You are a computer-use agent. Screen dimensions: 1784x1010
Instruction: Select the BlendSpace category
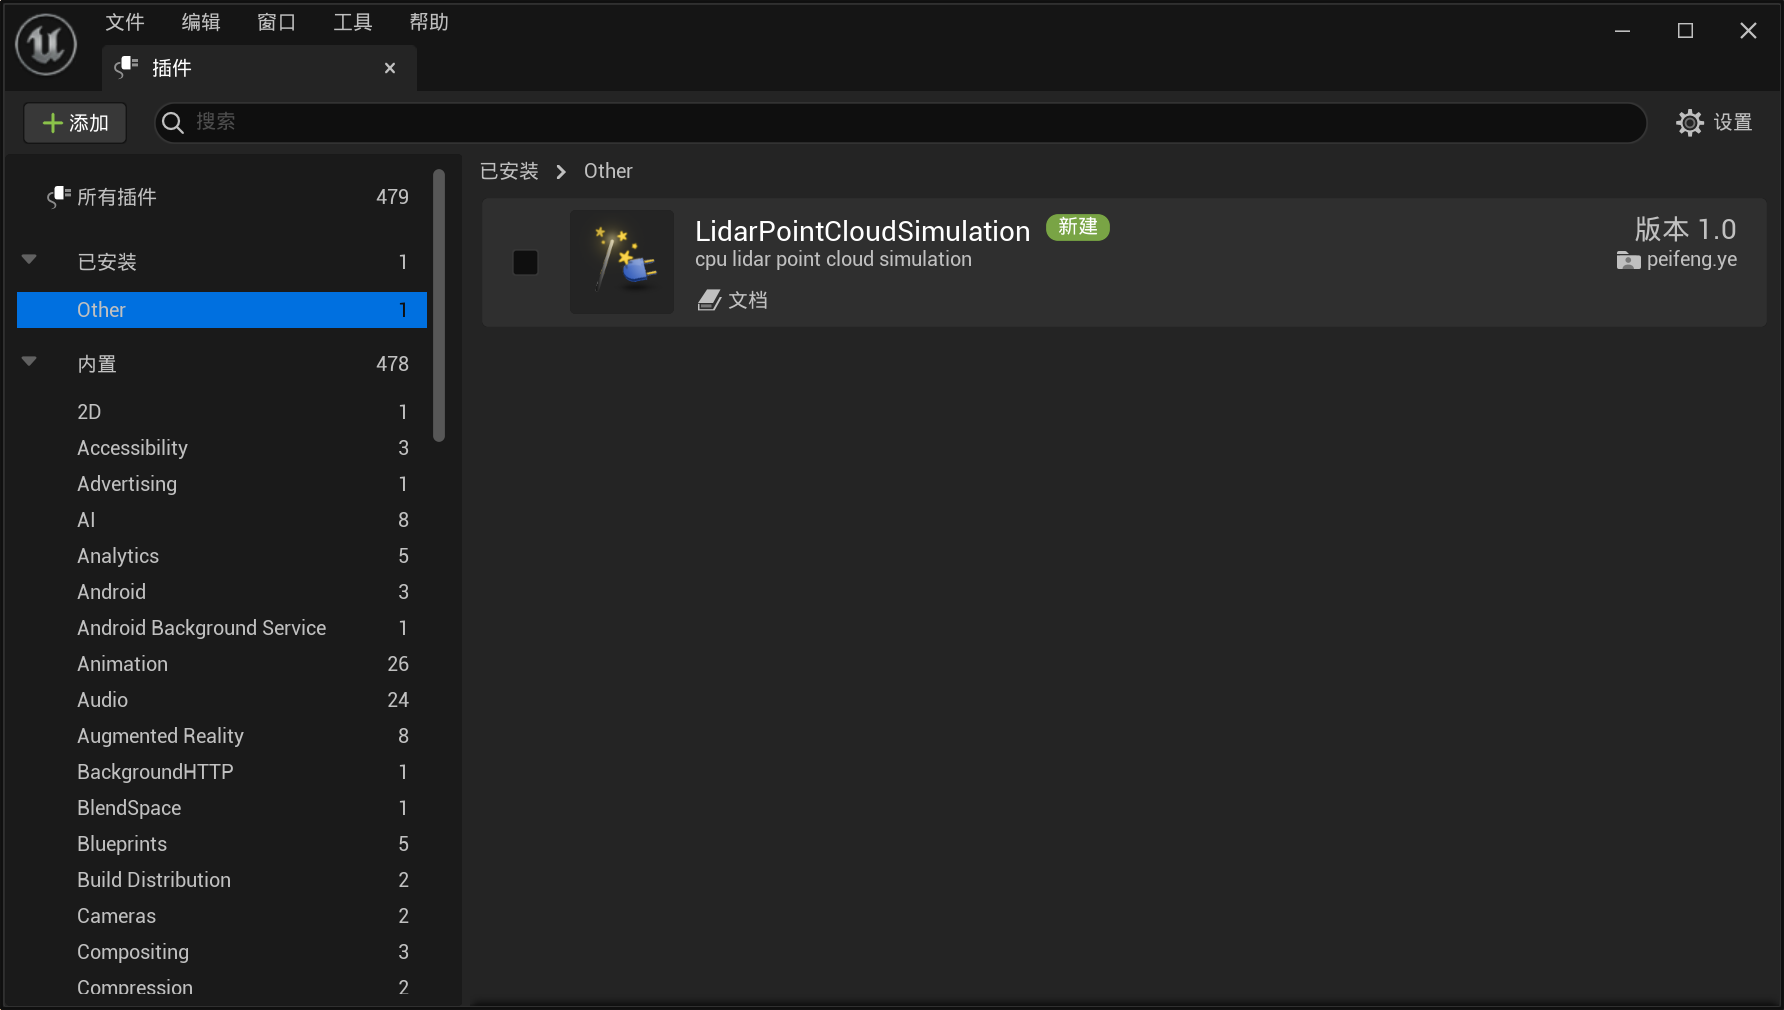222,808
